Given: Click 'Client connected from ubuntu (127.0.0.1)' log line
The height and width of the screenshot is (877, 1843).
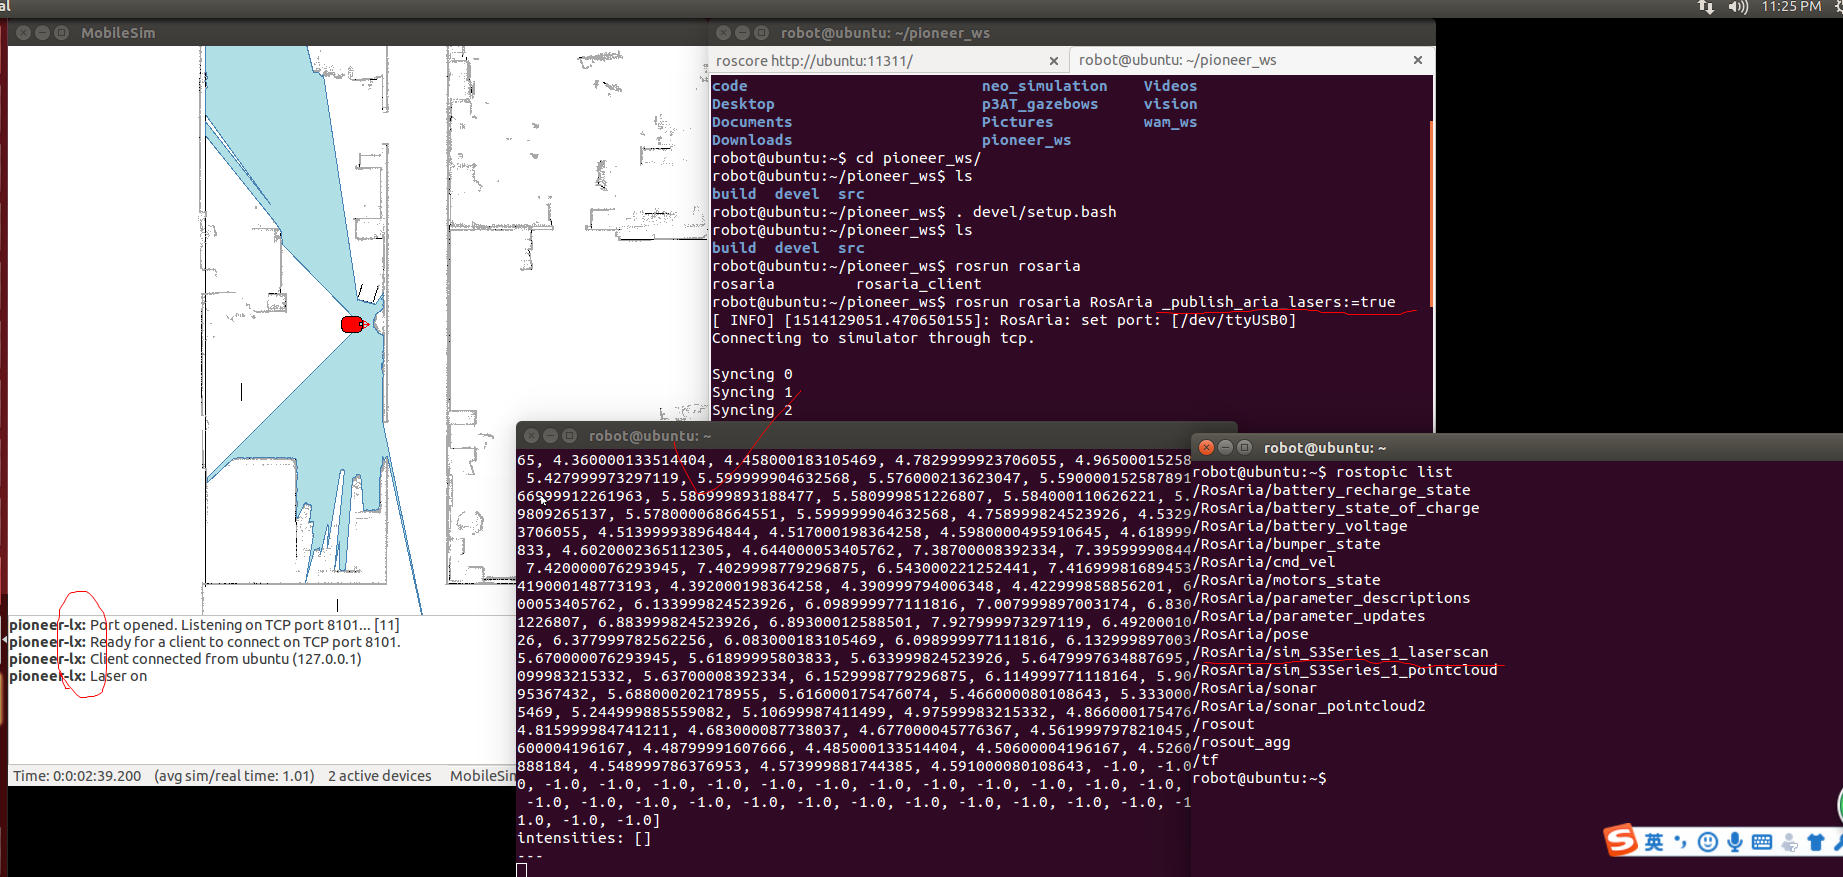Looking at the screenshot, I should click(185, 659).
